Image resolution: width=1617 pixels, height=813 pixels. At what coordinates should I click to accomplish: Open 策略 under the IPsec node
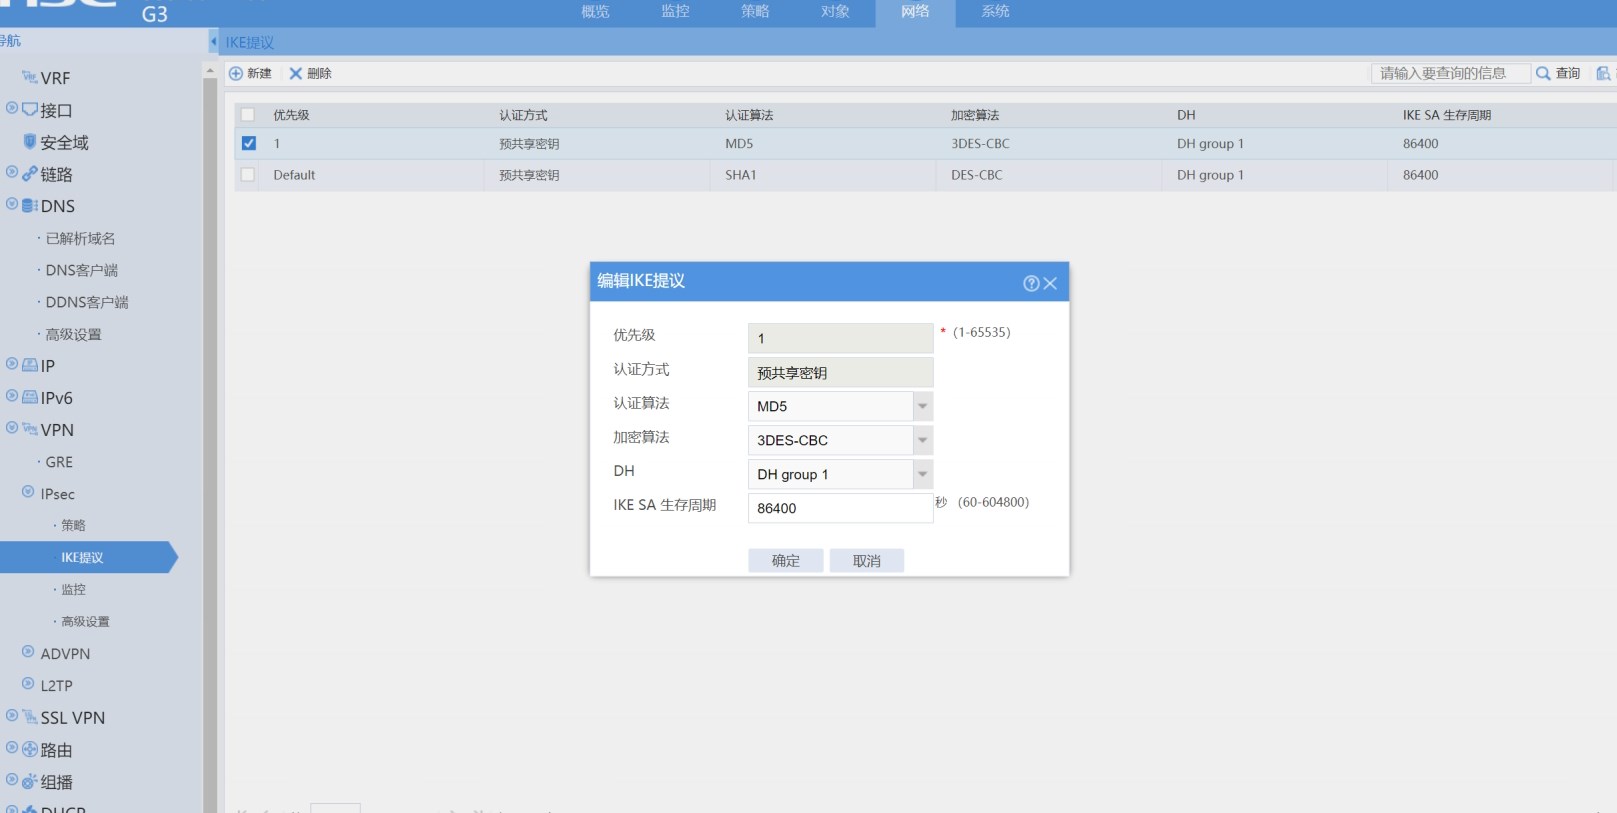[73, 525]
